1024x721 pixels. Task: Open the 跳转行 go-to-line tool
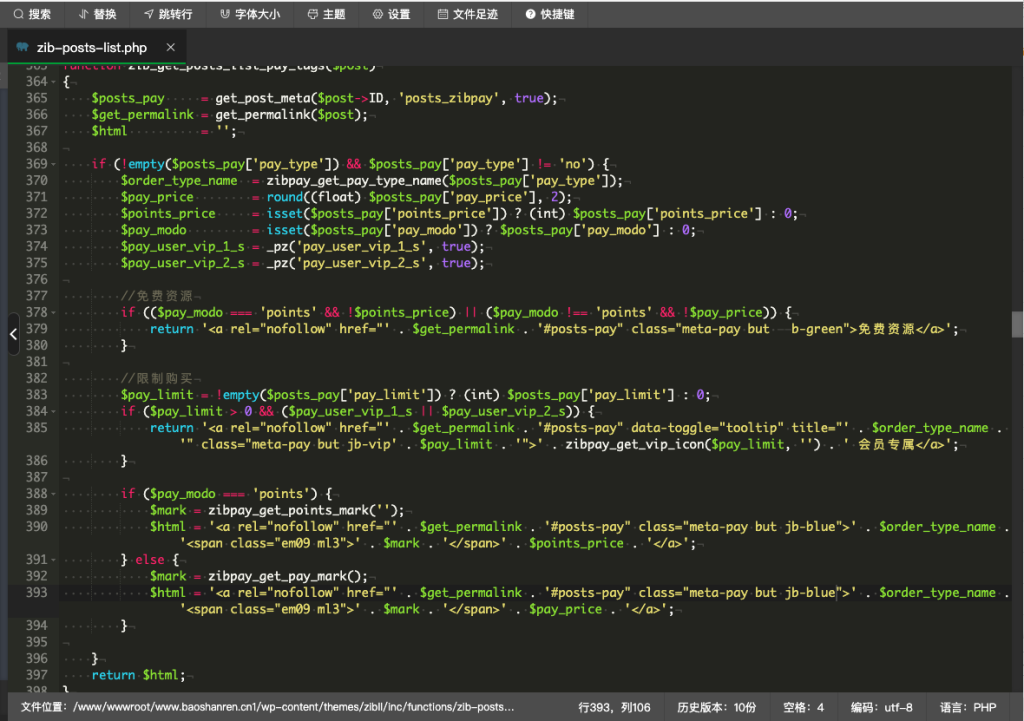point(168,14)
